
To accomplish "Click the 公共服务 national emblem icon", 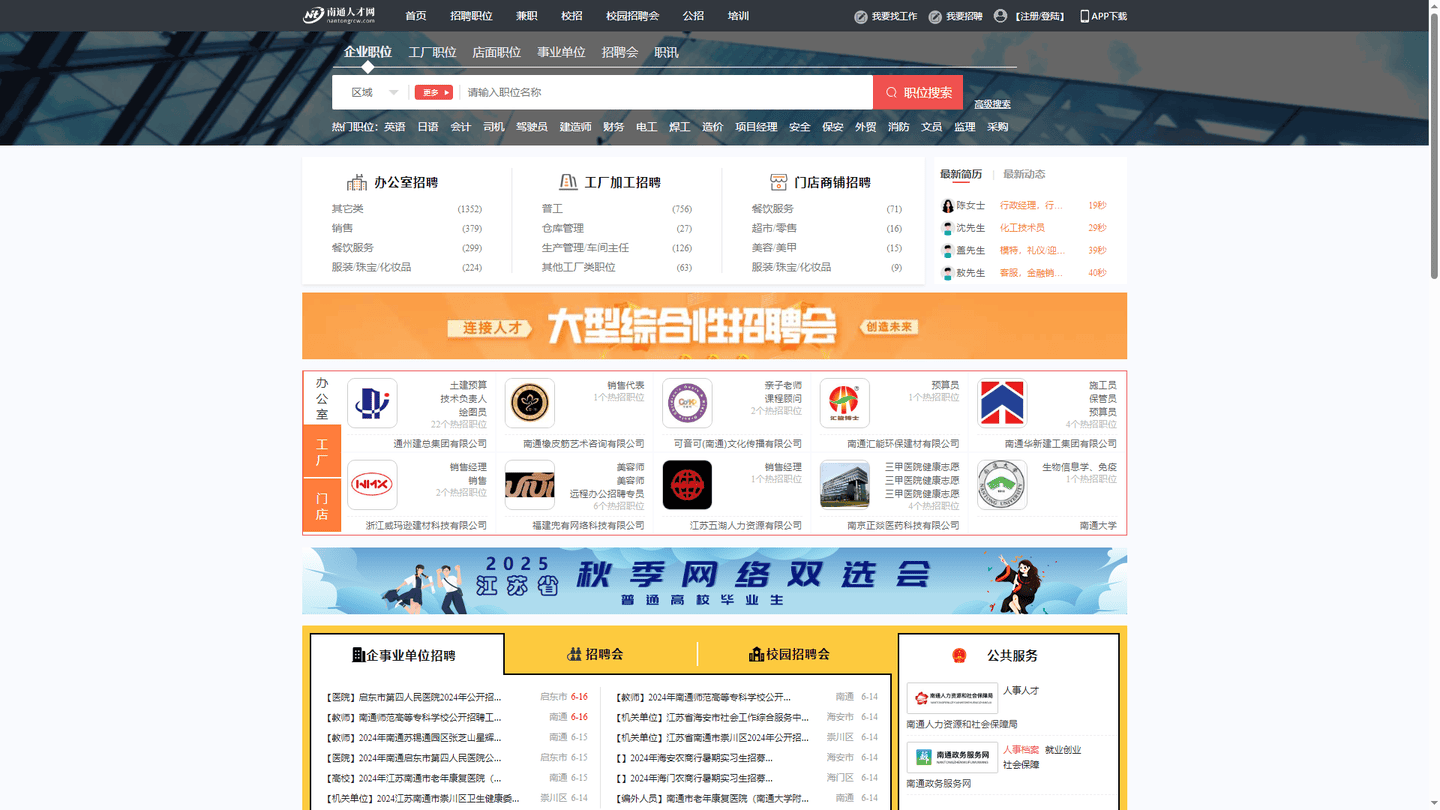I will (x=959, y=656).
